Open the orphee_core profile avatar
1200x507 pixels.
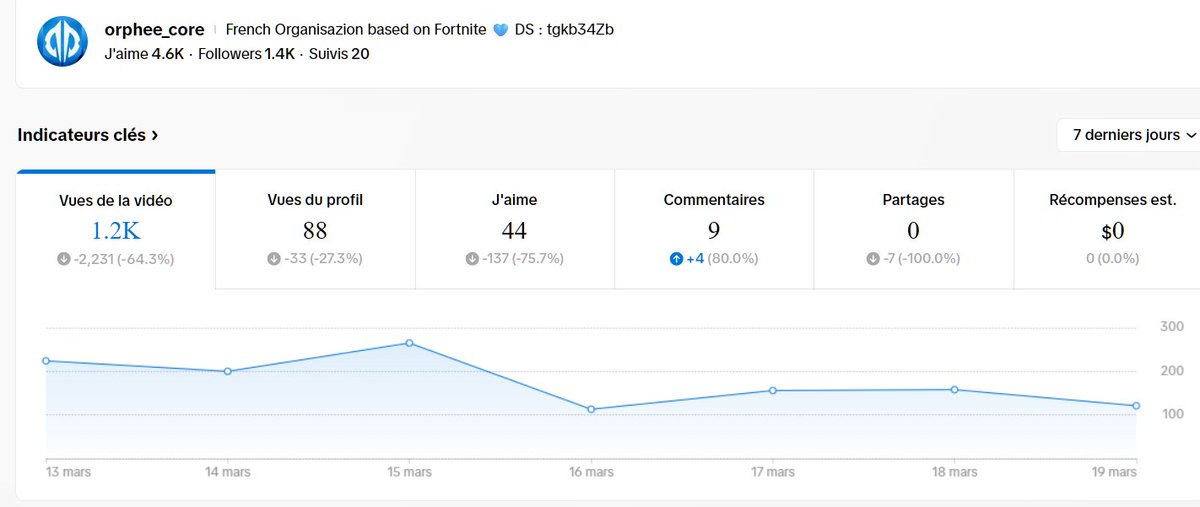pos(63,42)
